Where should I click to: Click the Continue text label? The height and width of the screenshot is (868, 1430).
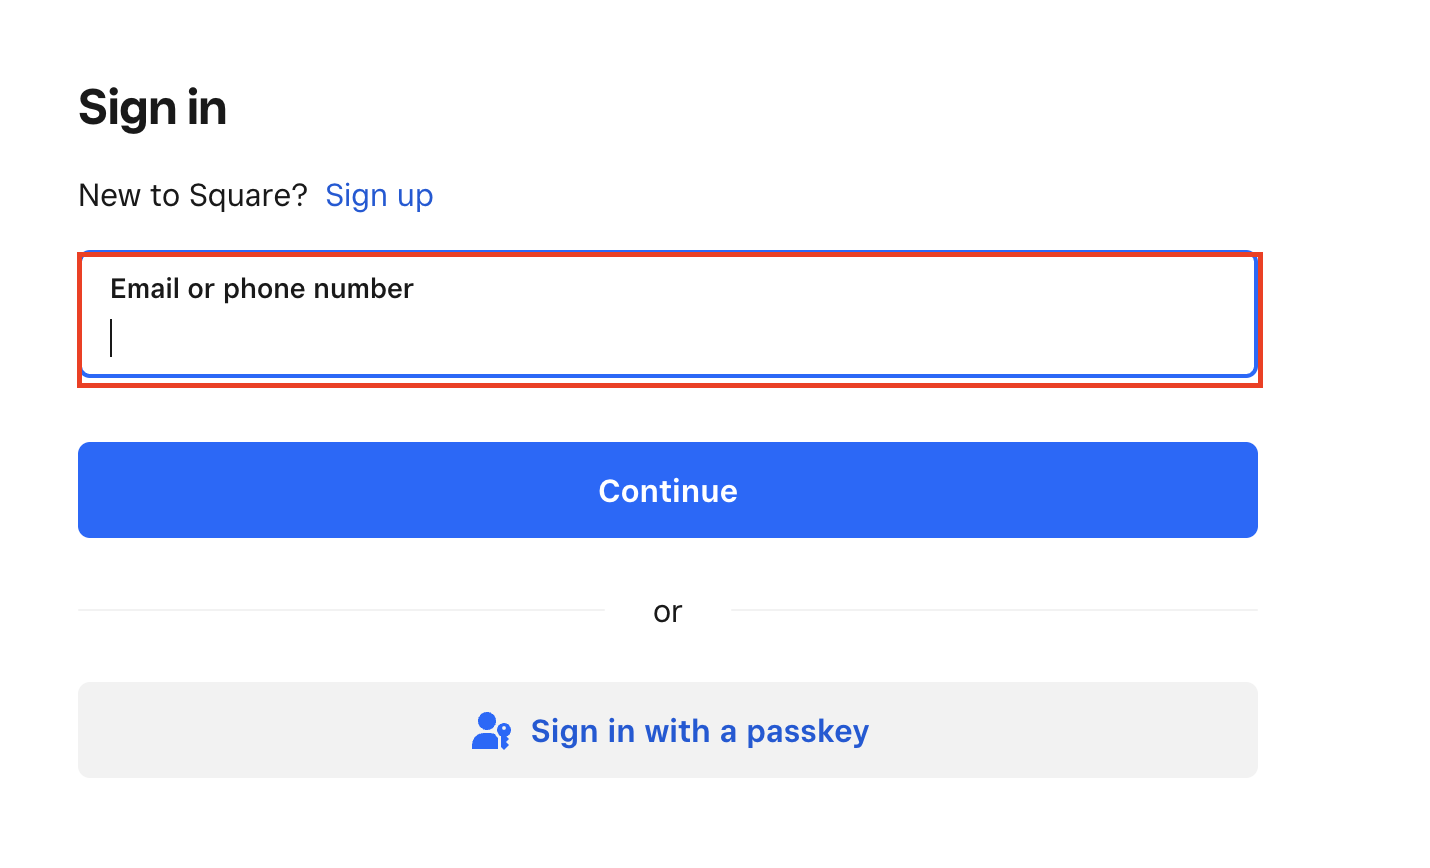tap(668, 491)
